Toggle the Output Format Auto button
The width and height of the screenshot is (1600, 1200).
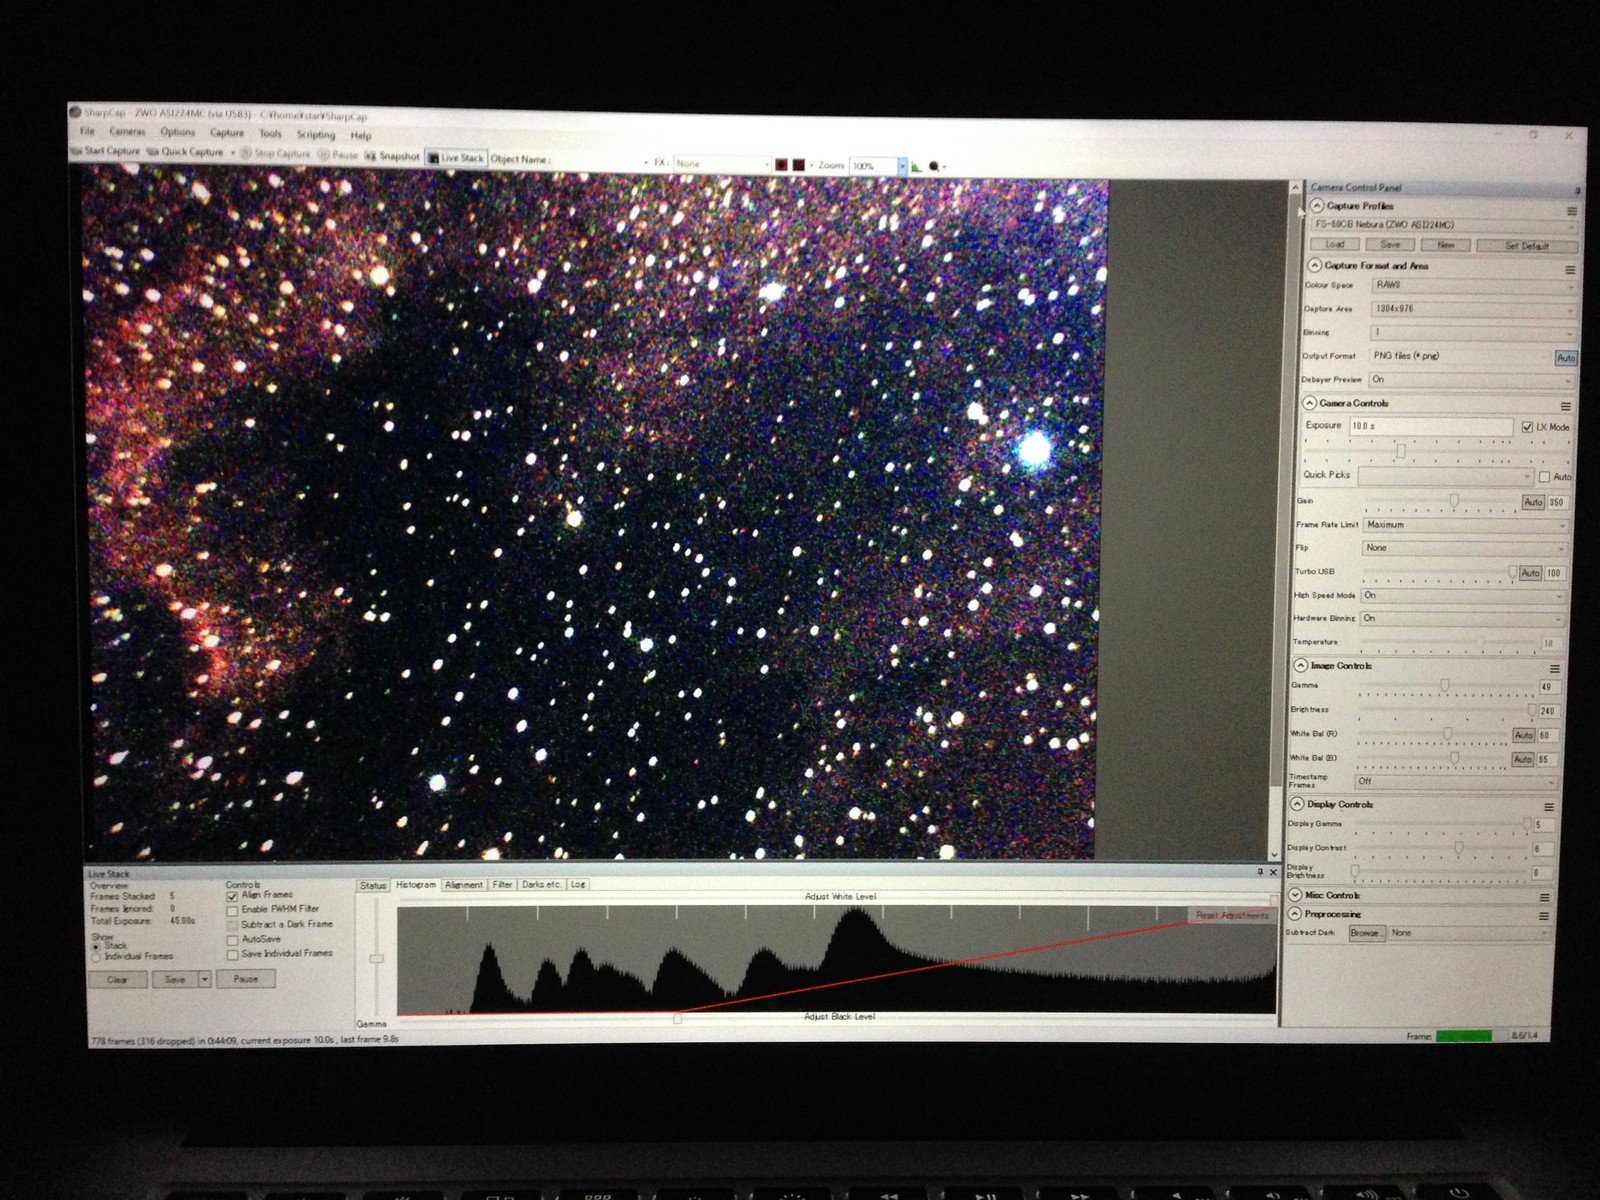[x=1565, y=358]
